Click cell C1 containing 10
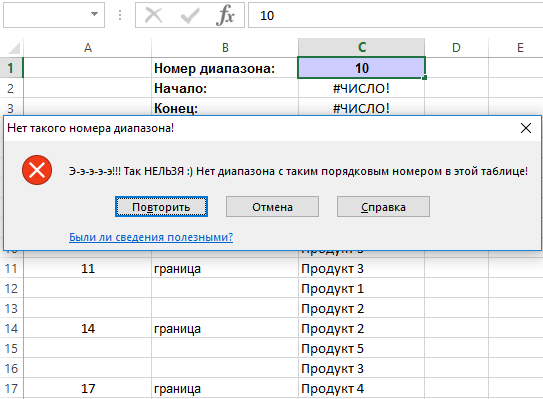The height and width of the screenshot is (399, 543). [x=362, y=68]
